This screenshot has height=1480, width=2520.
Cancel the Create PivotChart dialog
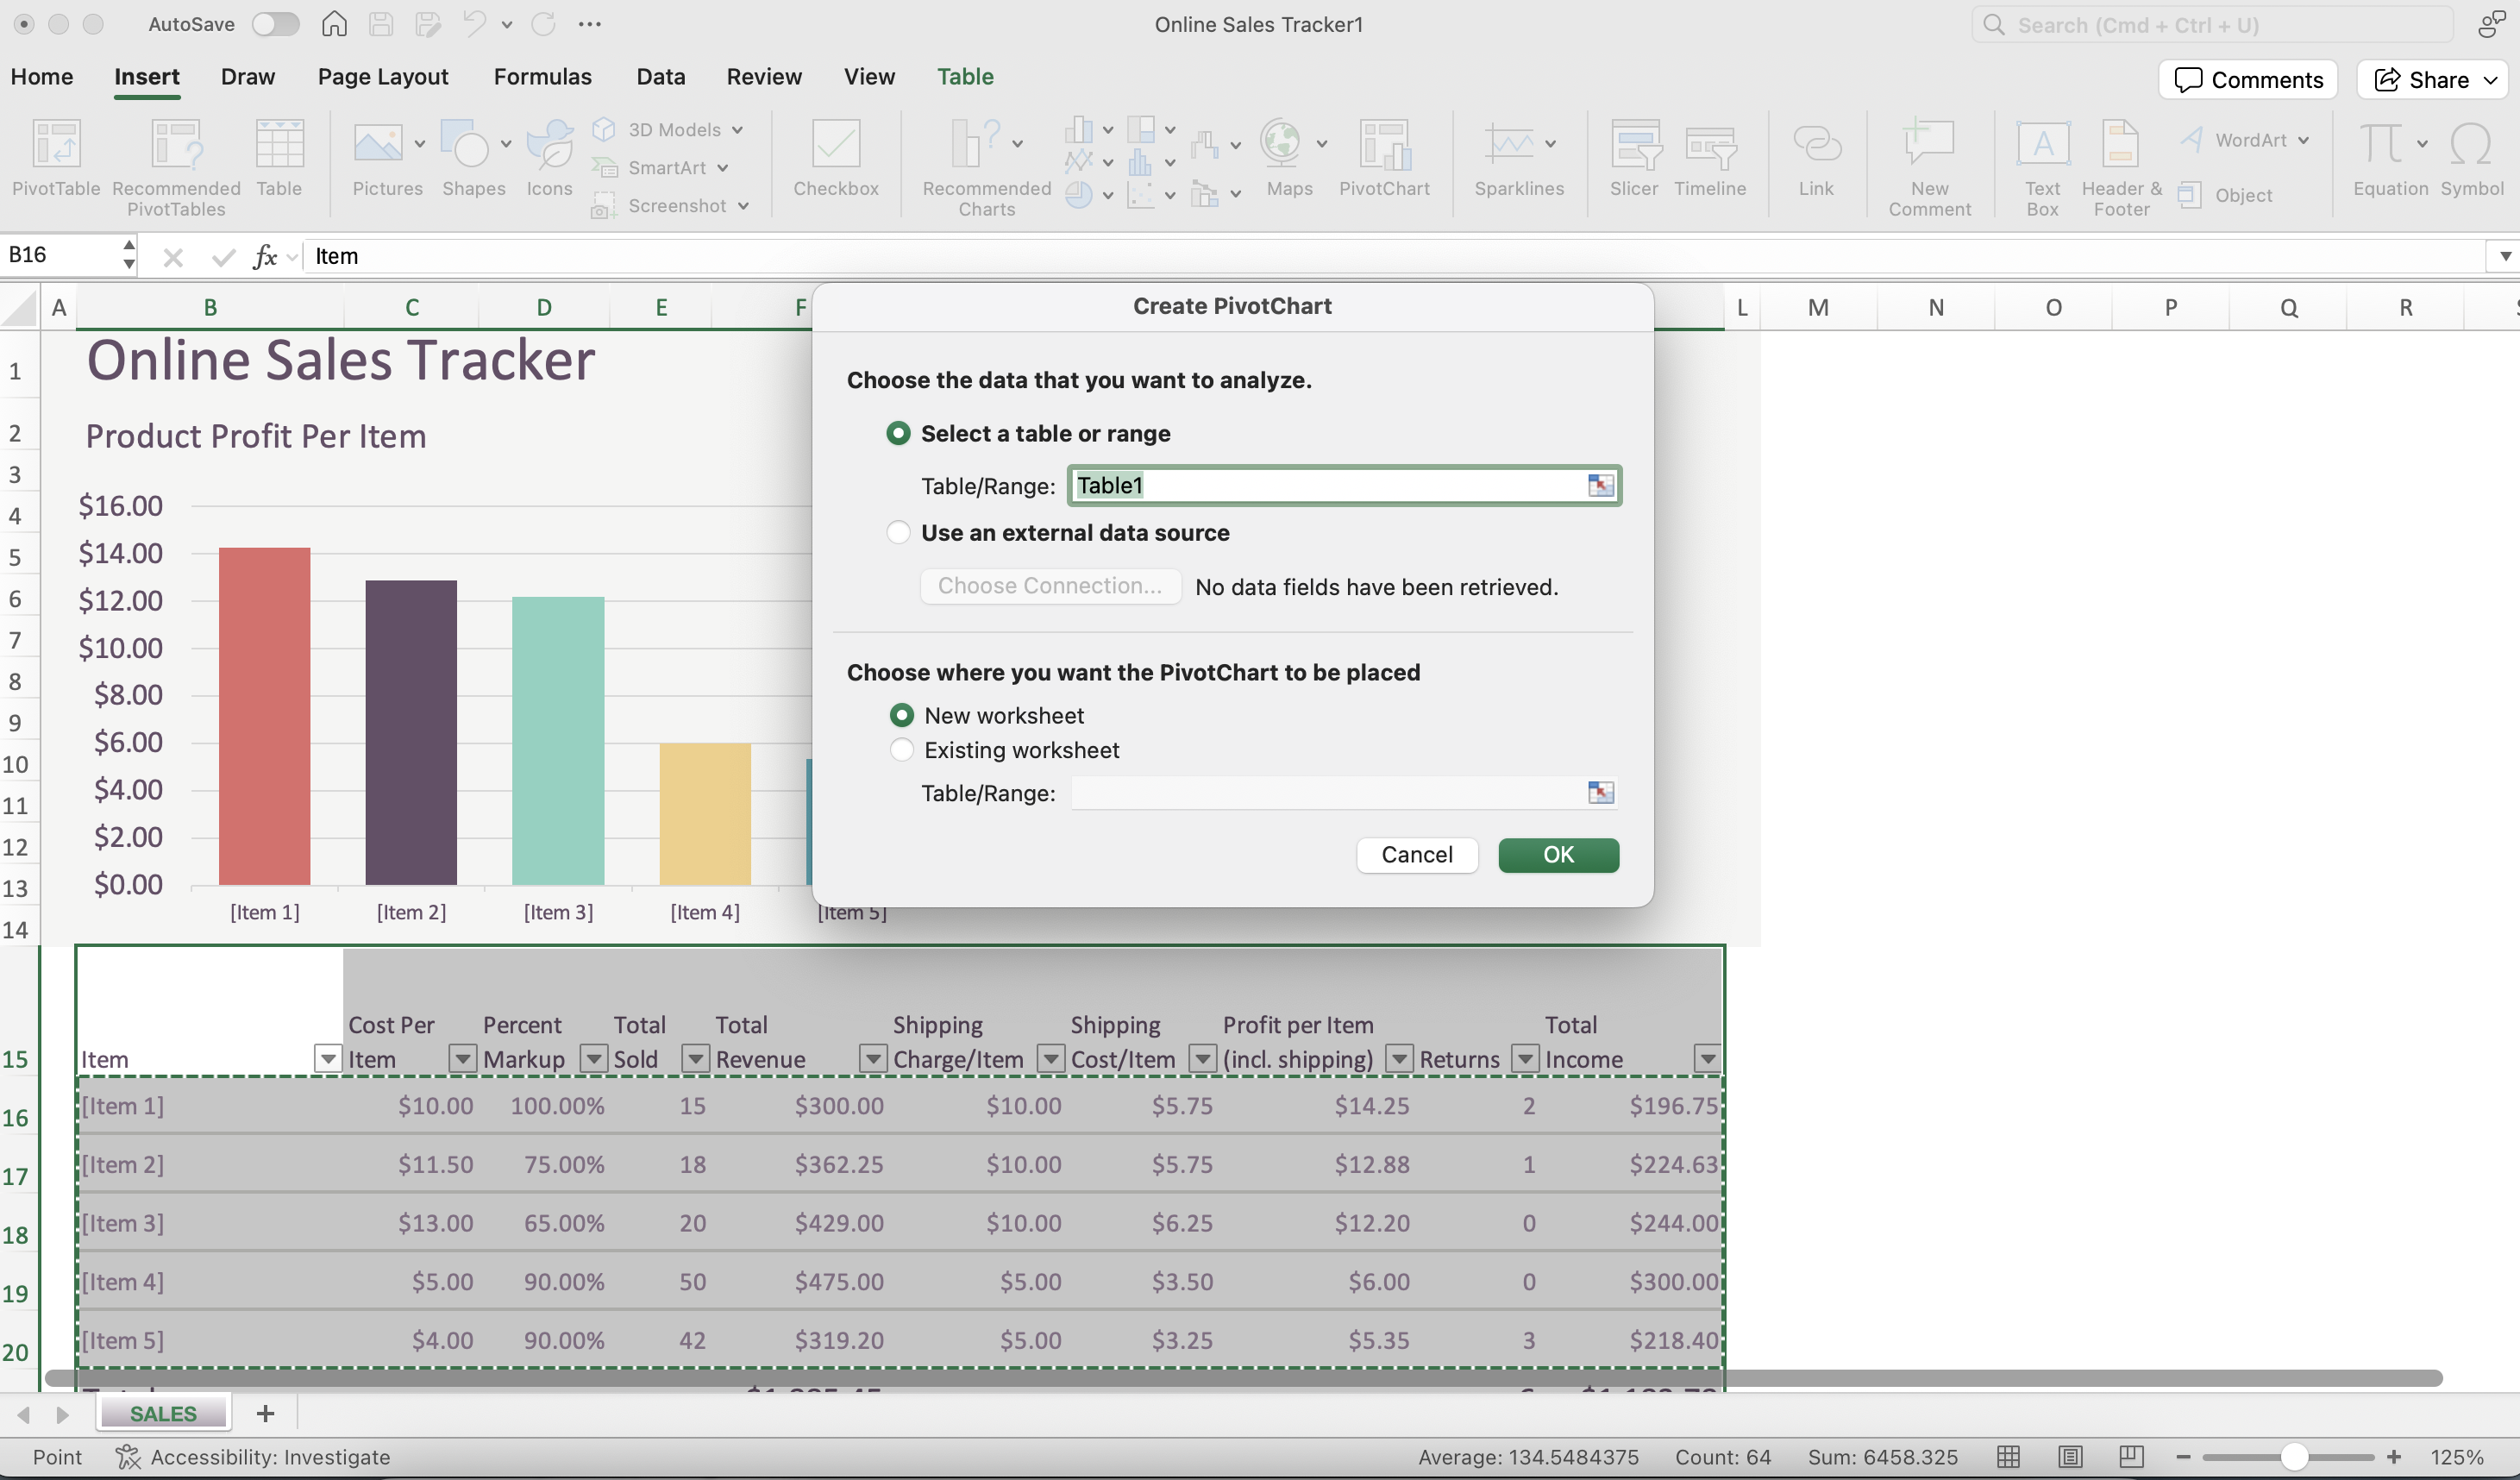click(x=1417, y=854)
